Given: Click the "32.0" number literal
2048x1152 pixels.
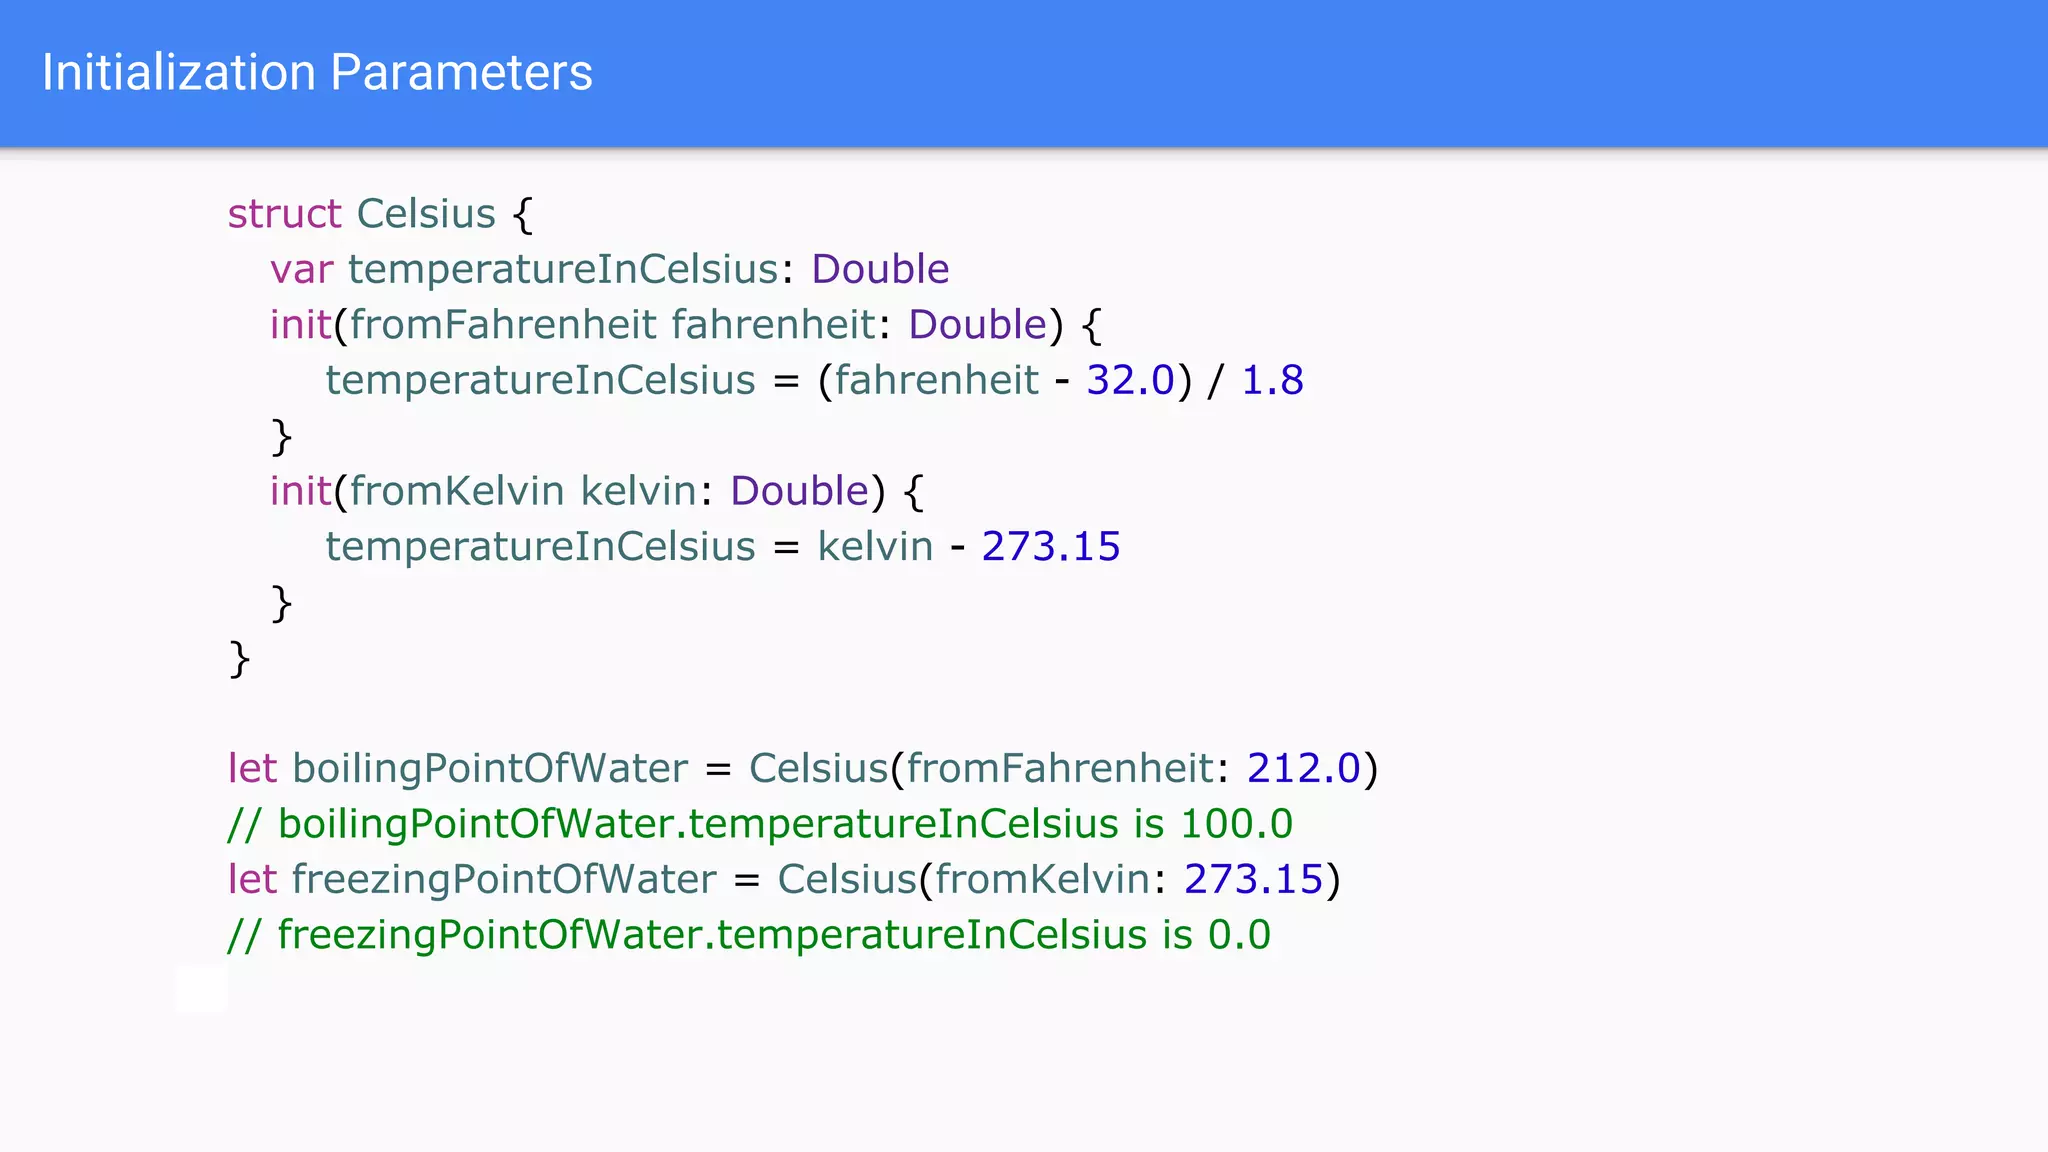Looking at the screenshot, I should click(1130, 381).
